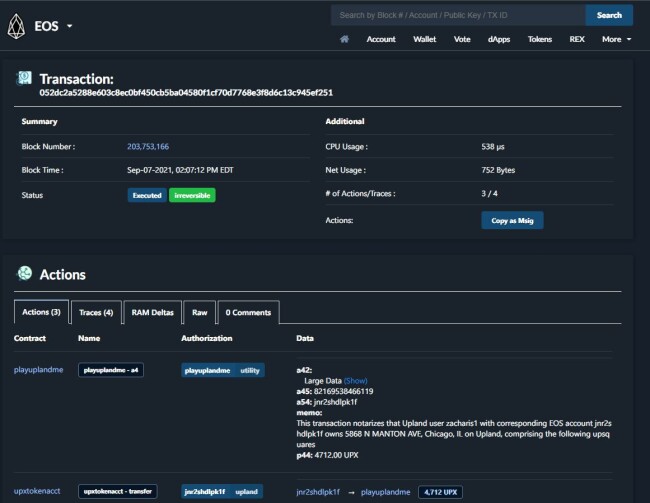
Task: Click the upxtokenacct - transfer action badge
Action: tap(118, 491)
